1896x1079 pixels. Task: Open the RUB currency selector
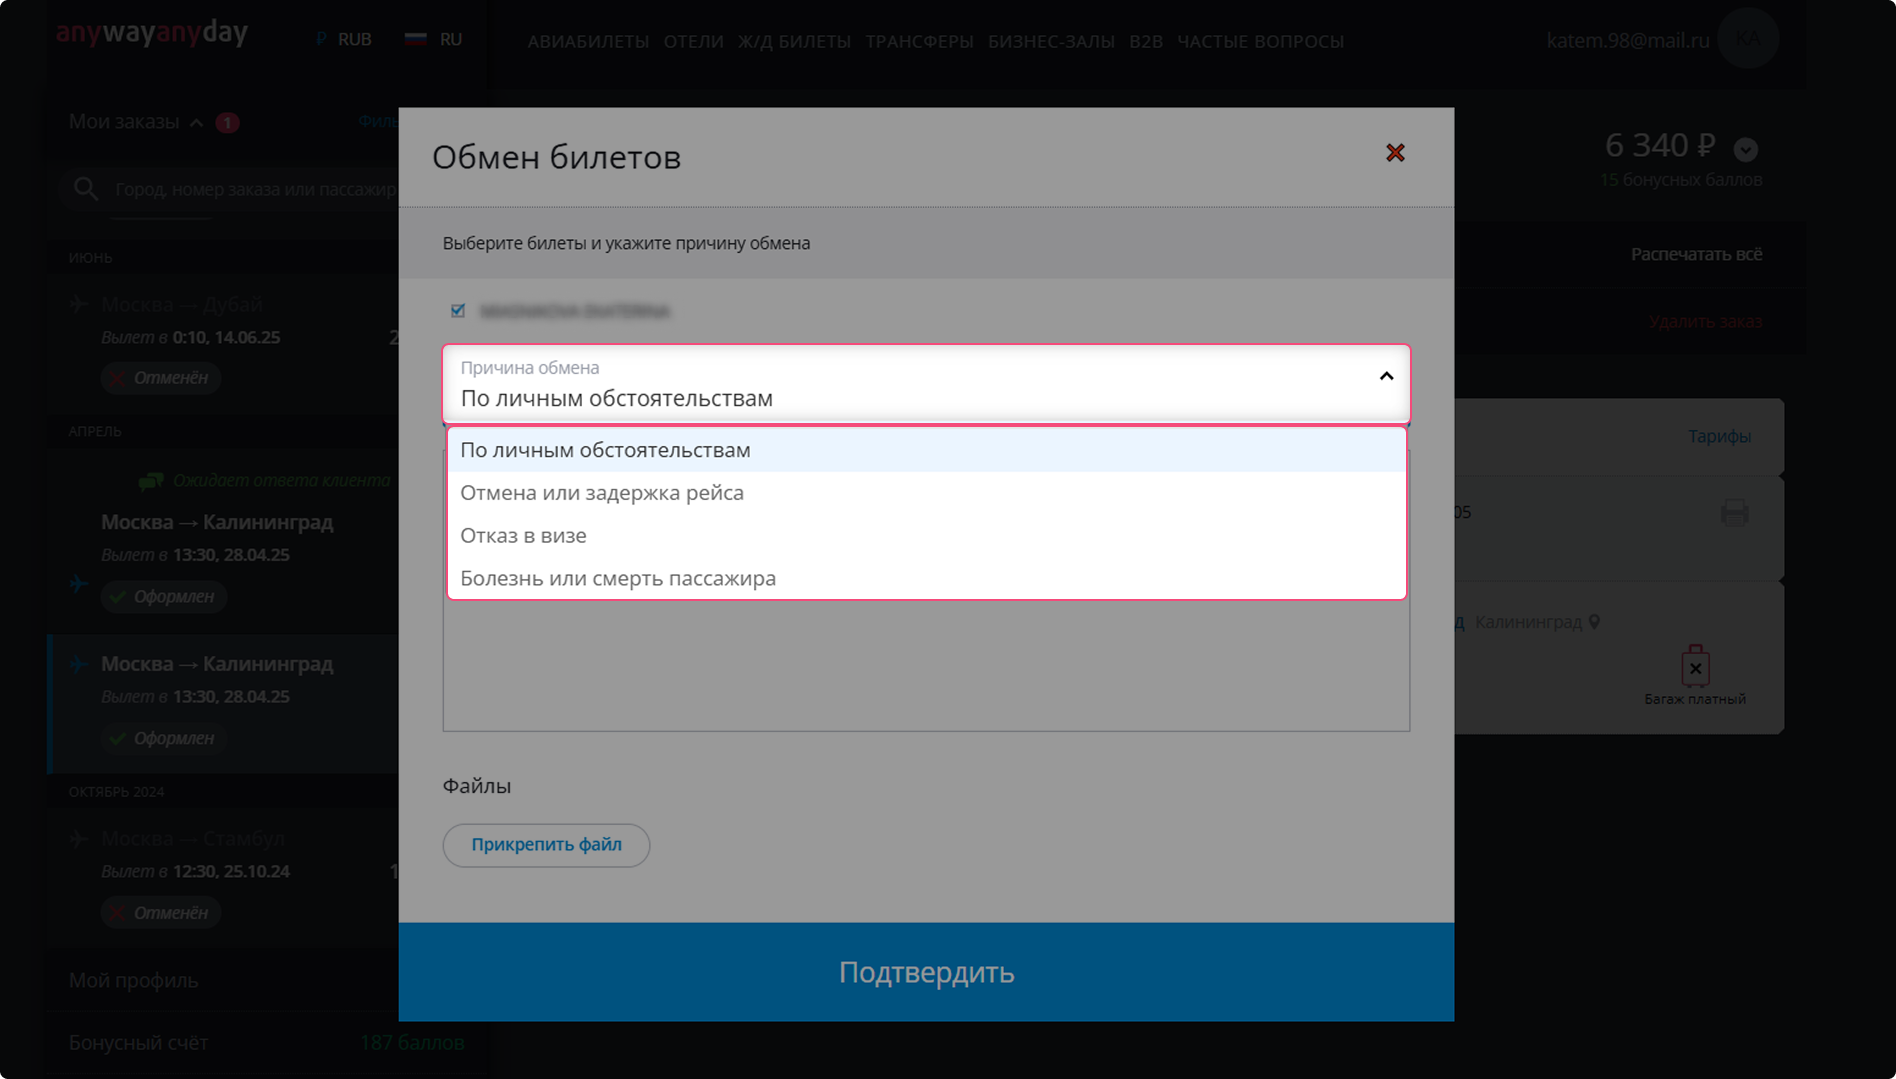(345, 40)
